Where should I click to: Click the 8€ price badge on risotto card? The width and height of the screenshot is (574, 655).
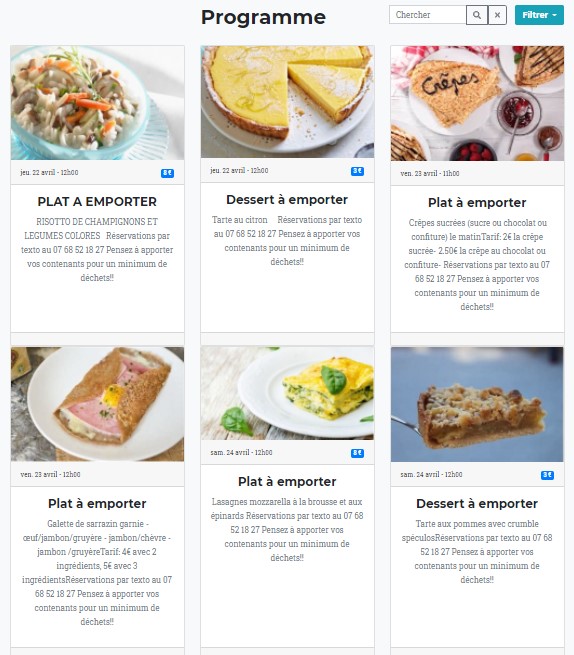[168, 173]
